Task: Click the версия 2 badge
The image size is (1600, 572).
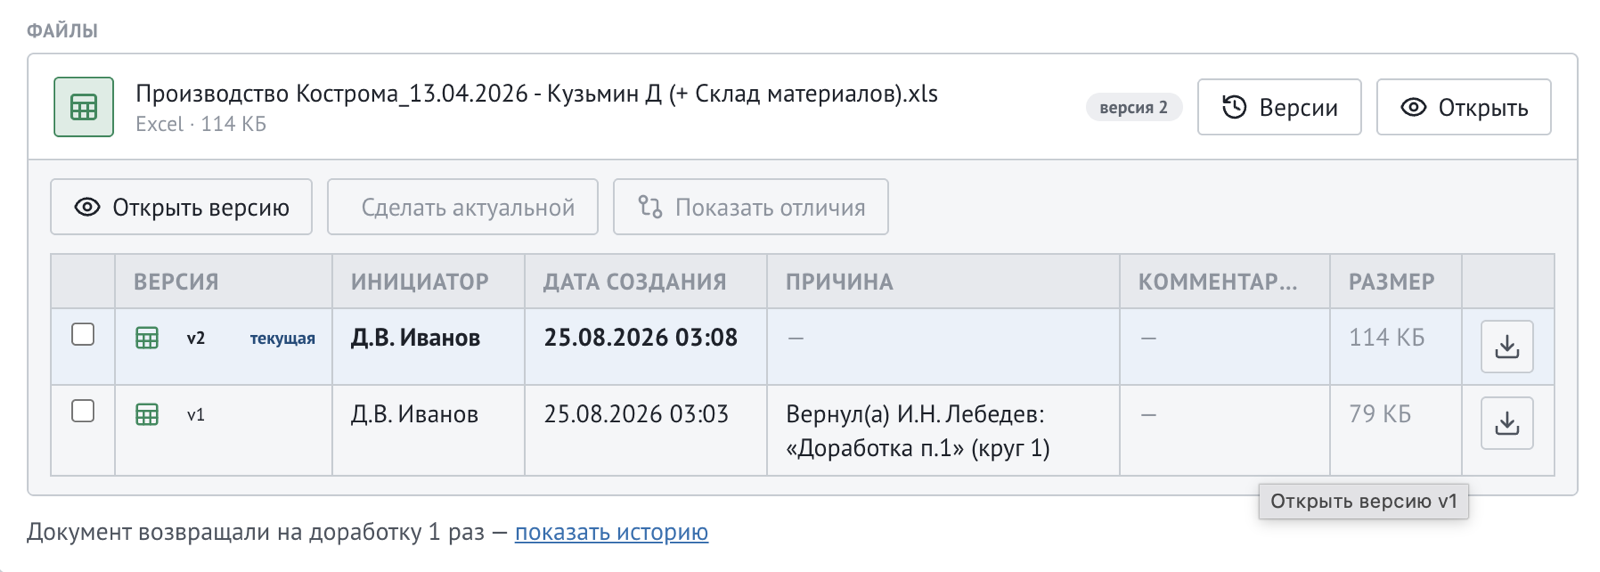Action: [x=1134, y=107]
